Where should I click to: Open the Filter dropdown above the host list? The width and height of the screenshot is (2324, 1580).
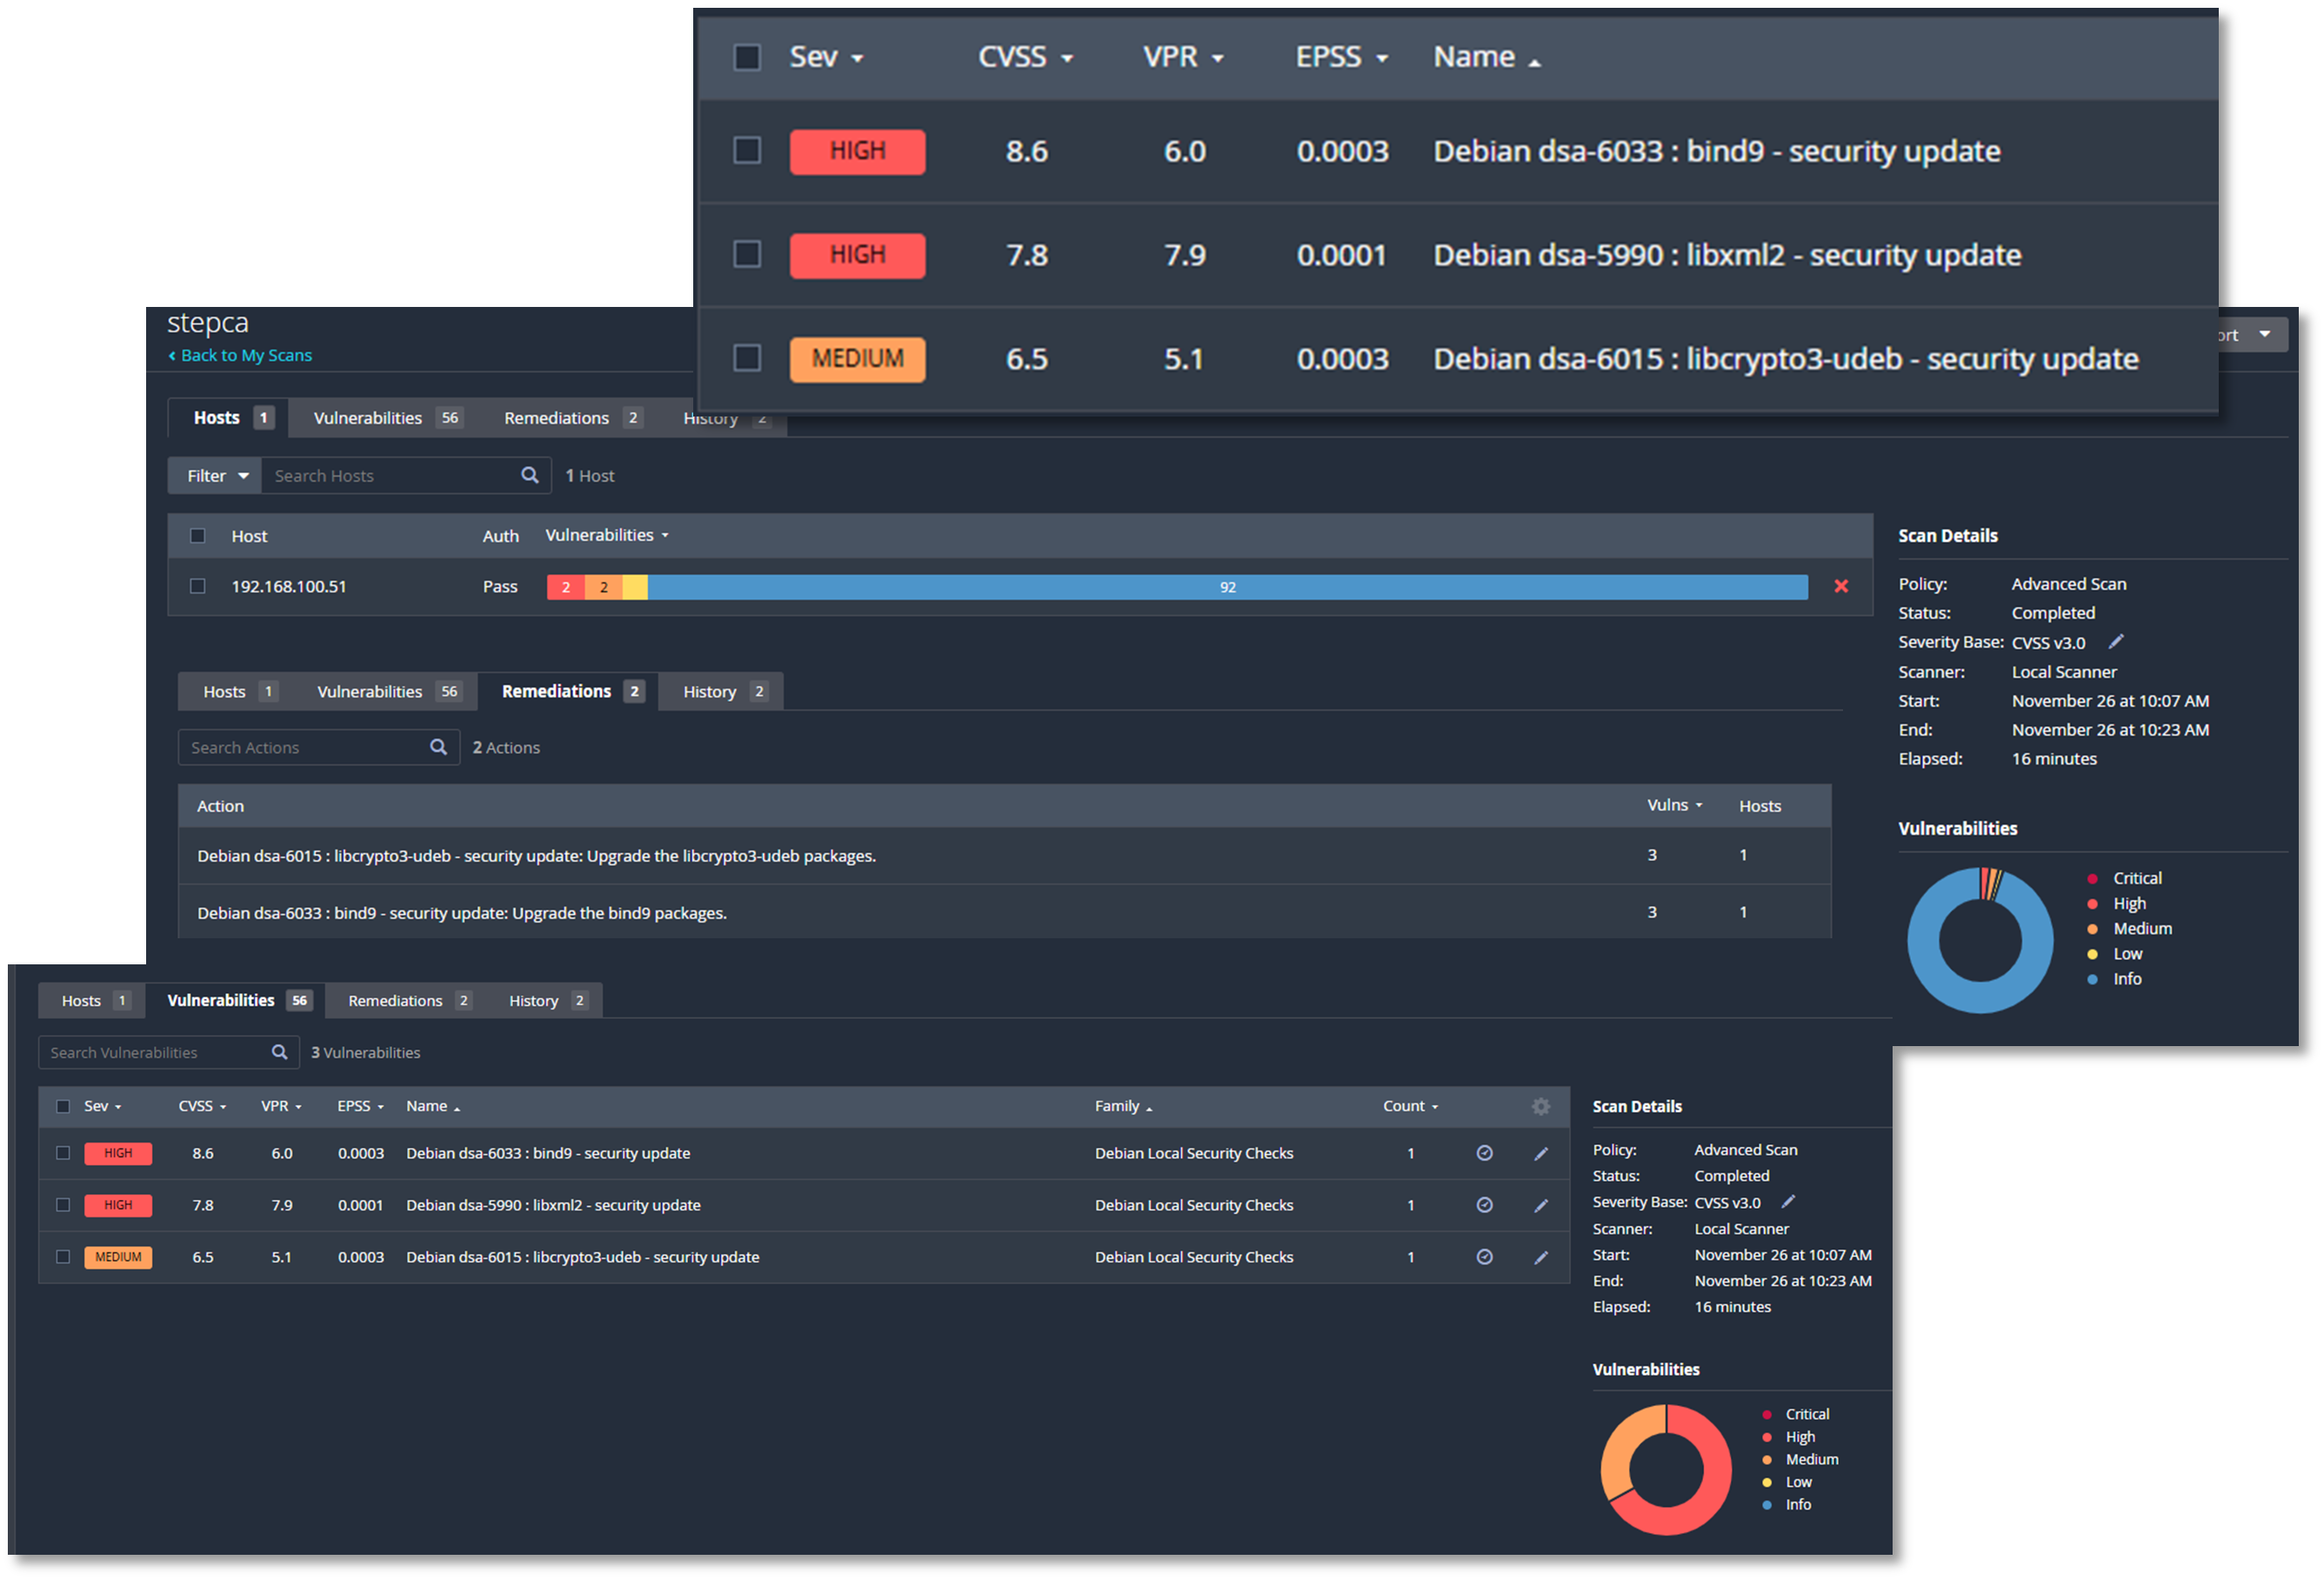coord(213,475)
